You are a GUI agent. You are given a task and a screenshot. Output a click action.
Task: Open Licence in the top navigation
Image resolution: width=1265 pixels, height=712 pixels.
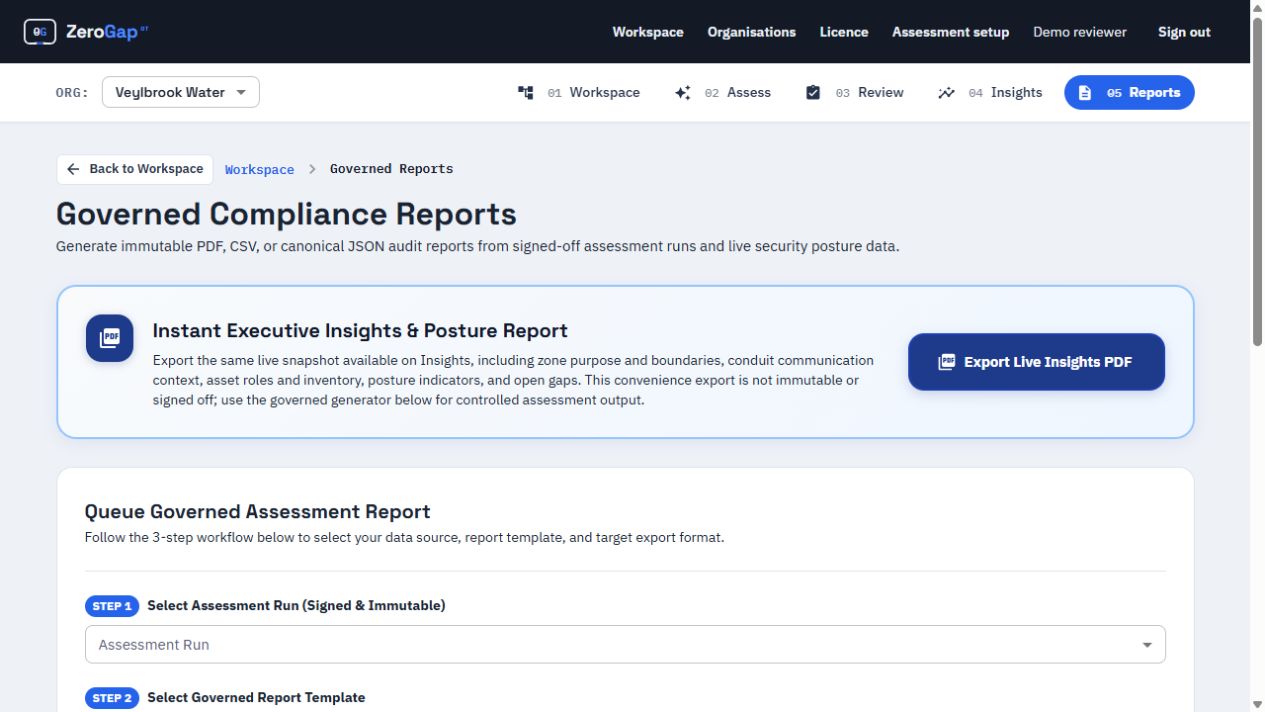pyautogui.click(x=844, y=32)
